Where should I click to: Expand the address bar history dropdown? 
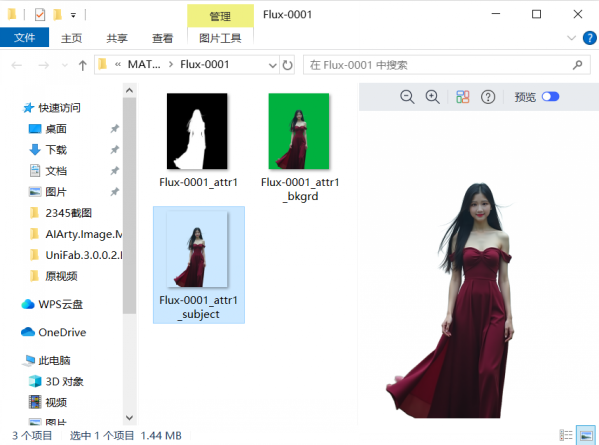(x=272, y=65)
